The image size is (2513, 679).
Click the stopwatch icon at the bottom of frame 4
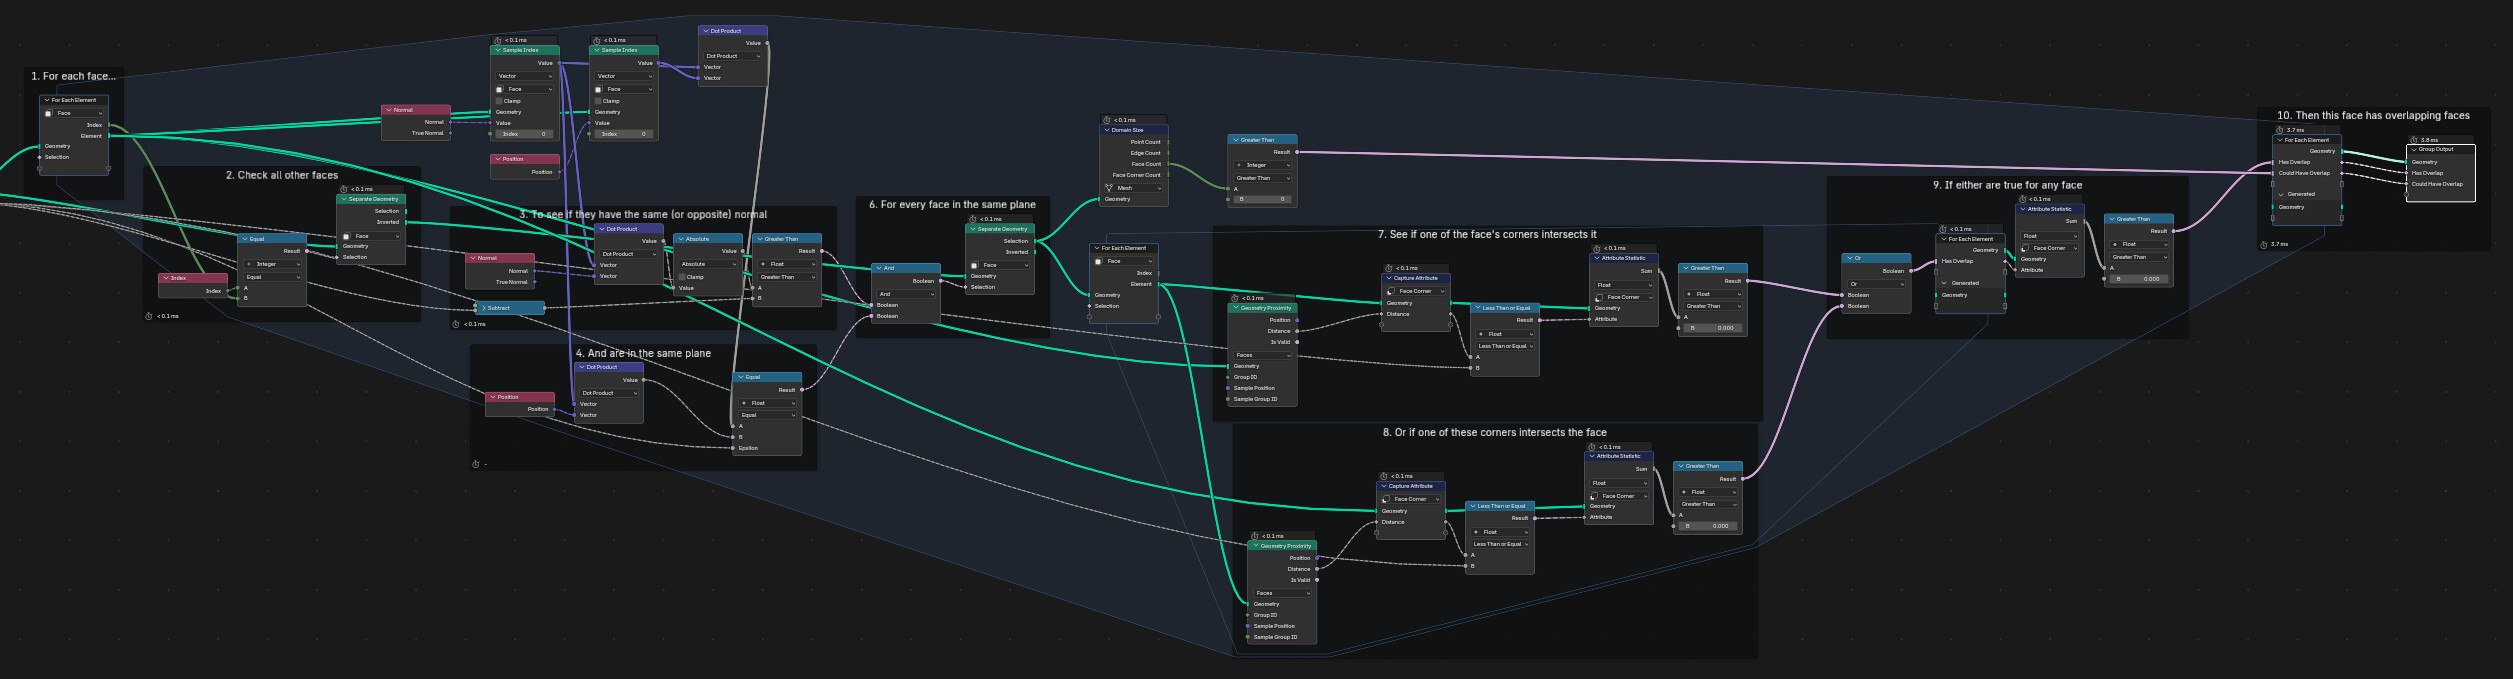(x=476, y=464)
